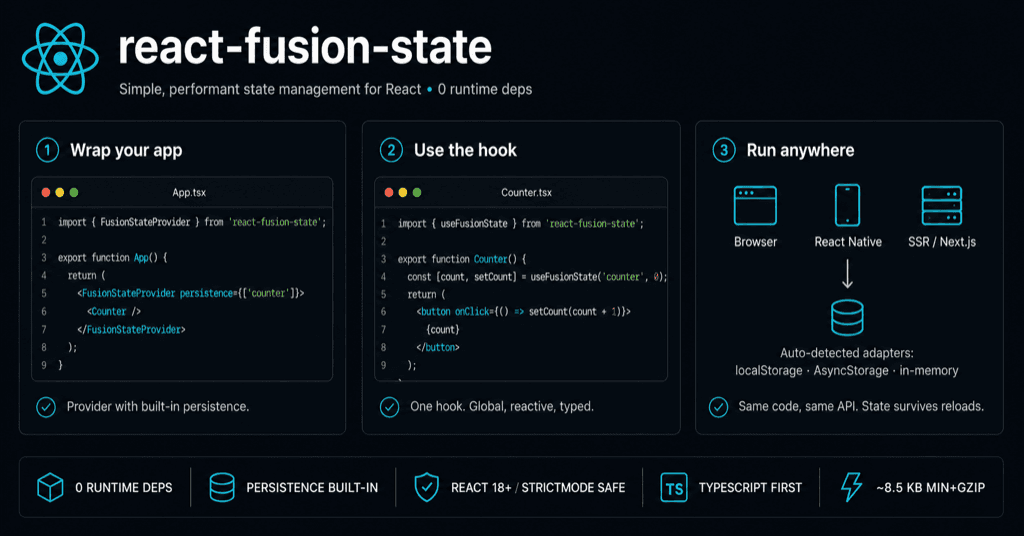Screen dimensions: 1024x536
Task: Click the green dot in Counter.tsx window
Action: 417,193
